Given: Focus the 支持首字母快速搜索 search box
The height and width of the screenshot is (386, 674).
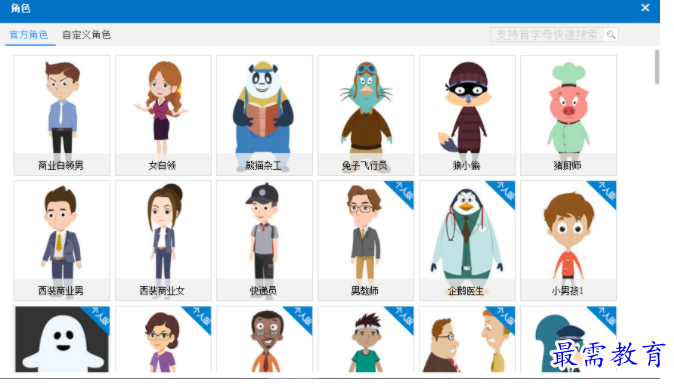Looking at the screenshot, I should click(547, 35).
